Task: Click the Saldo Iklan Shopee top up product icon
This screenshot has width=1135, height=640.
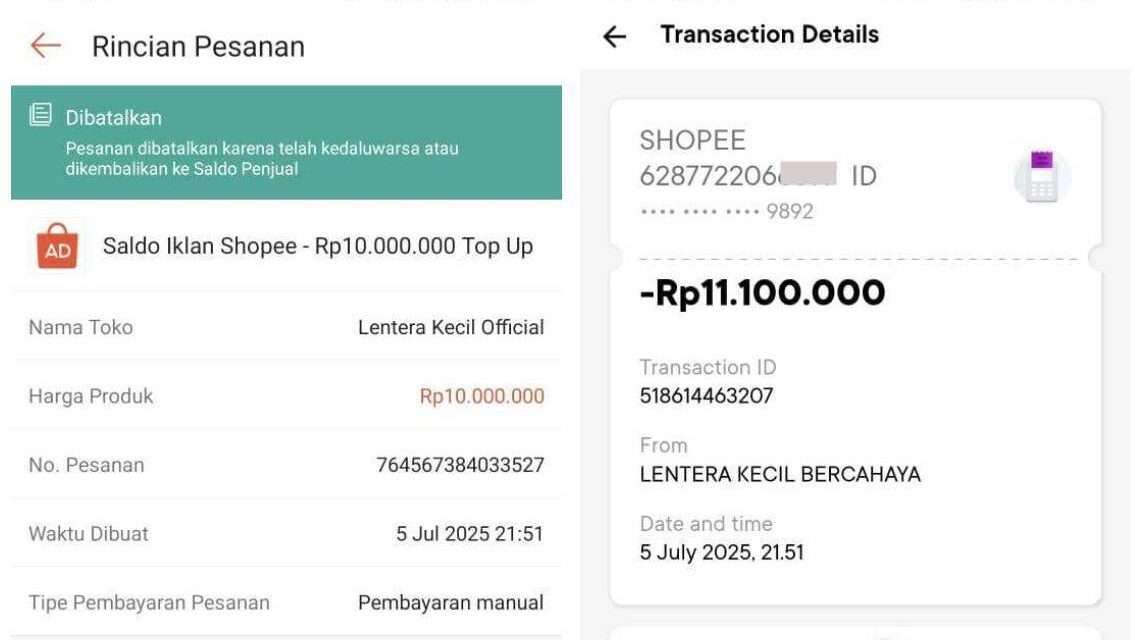Action: tap(56, 245)
